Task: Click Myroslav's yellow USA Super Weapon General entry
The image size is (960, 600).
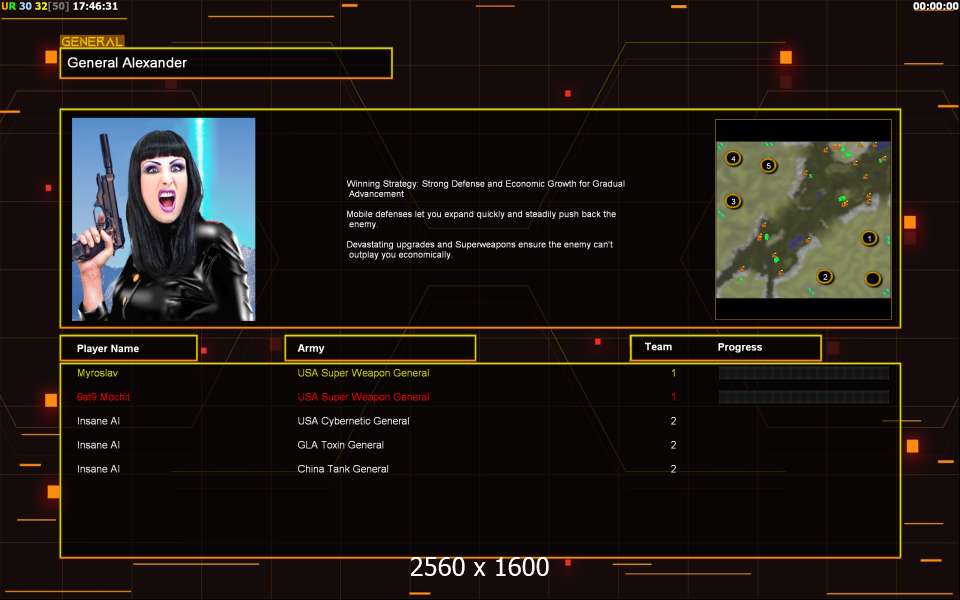Action: 363,373
